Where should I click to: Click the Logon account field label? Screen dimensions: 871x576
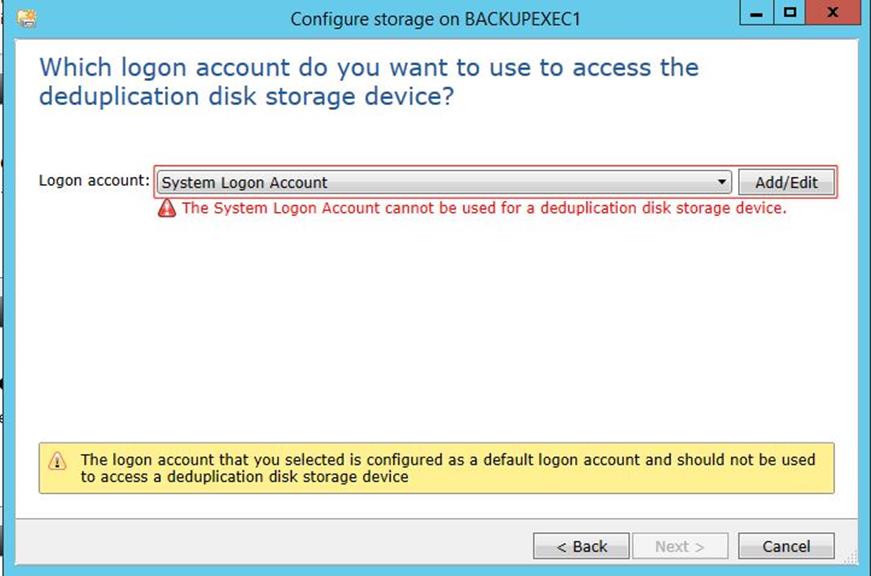(x=94, y=181)
